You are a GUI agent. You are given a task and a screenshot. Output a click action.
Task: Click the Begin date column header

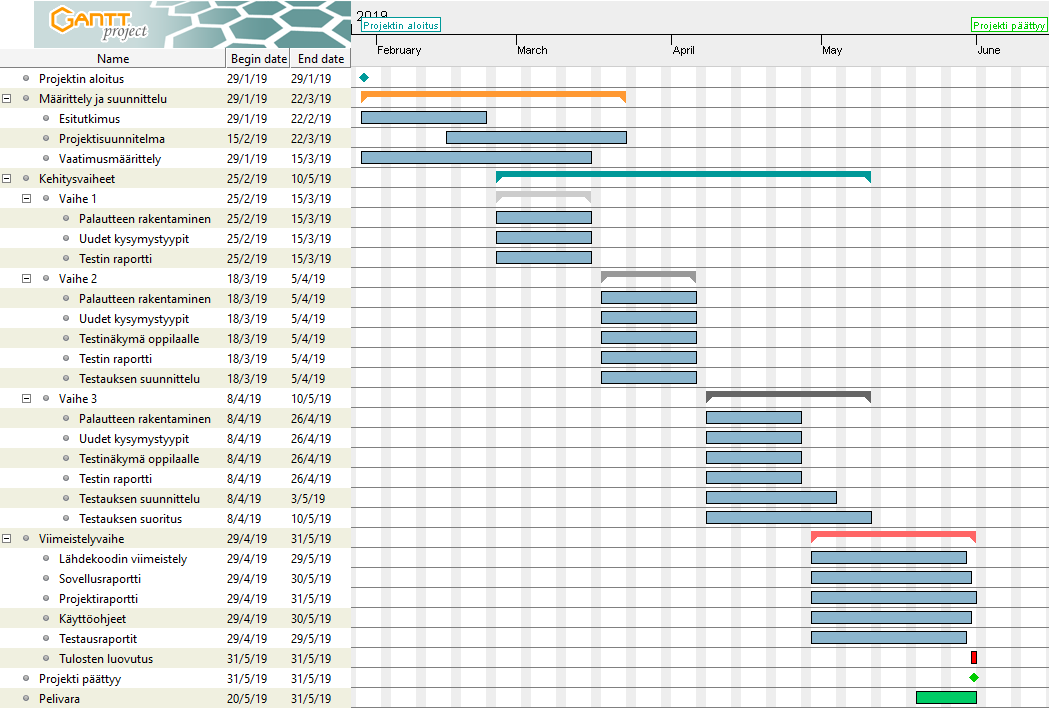[258, 59]
